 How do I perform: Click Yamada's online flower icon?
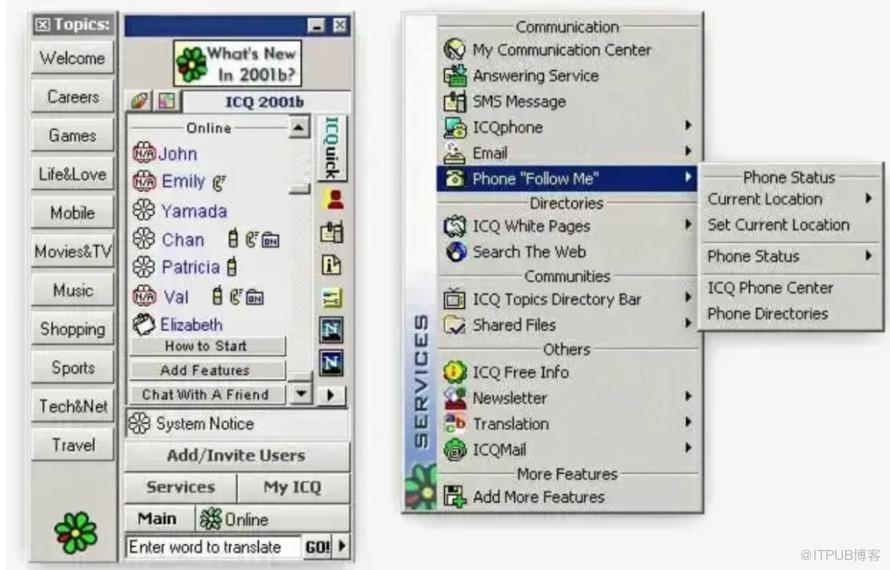pyautogui.click(x=144, y=210)
